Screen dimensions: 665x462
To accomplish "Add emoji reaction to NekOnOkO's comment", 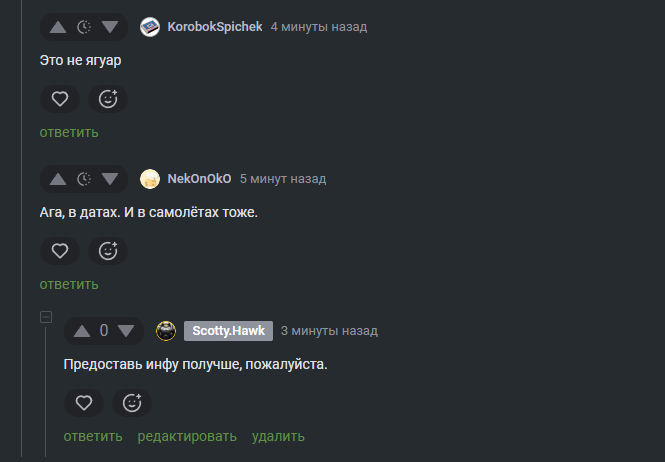I will (x=108, y=251).
